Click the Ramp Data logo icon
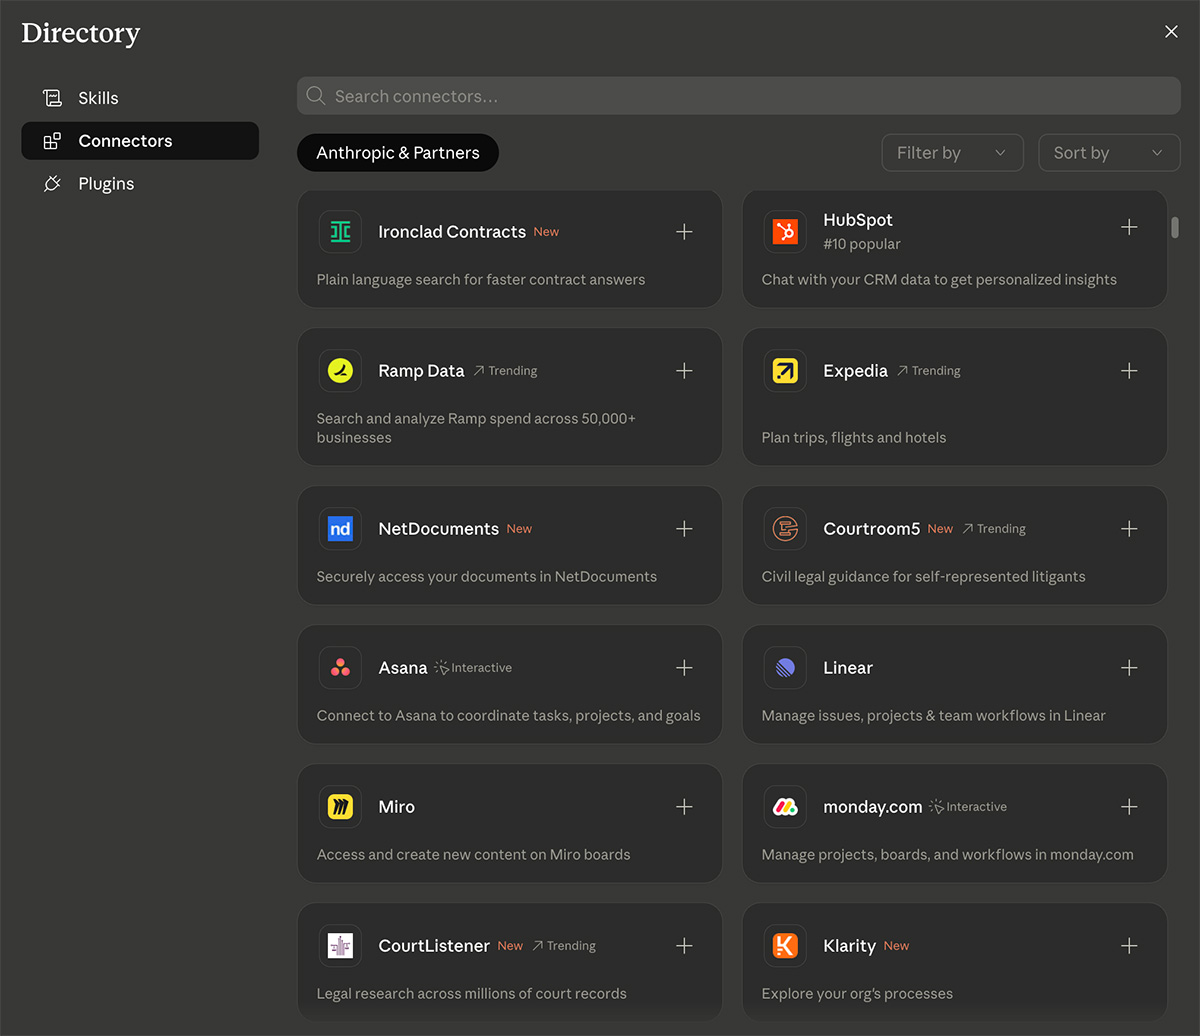This screenshot has width=1200, height=1036. click(x=340, y=370)
